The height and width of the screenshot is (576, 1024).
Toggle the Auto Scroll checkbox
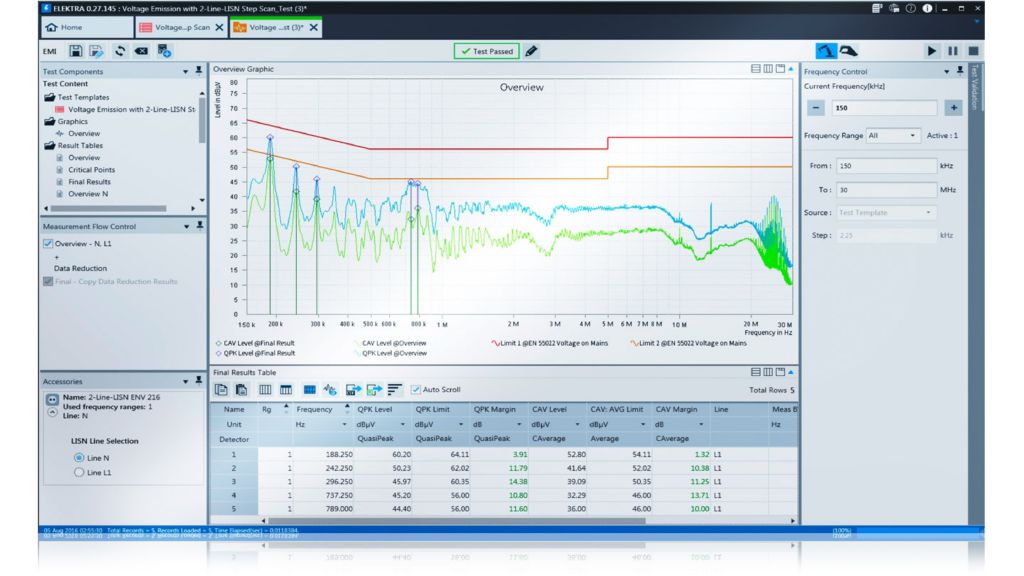tap(417, 389)
